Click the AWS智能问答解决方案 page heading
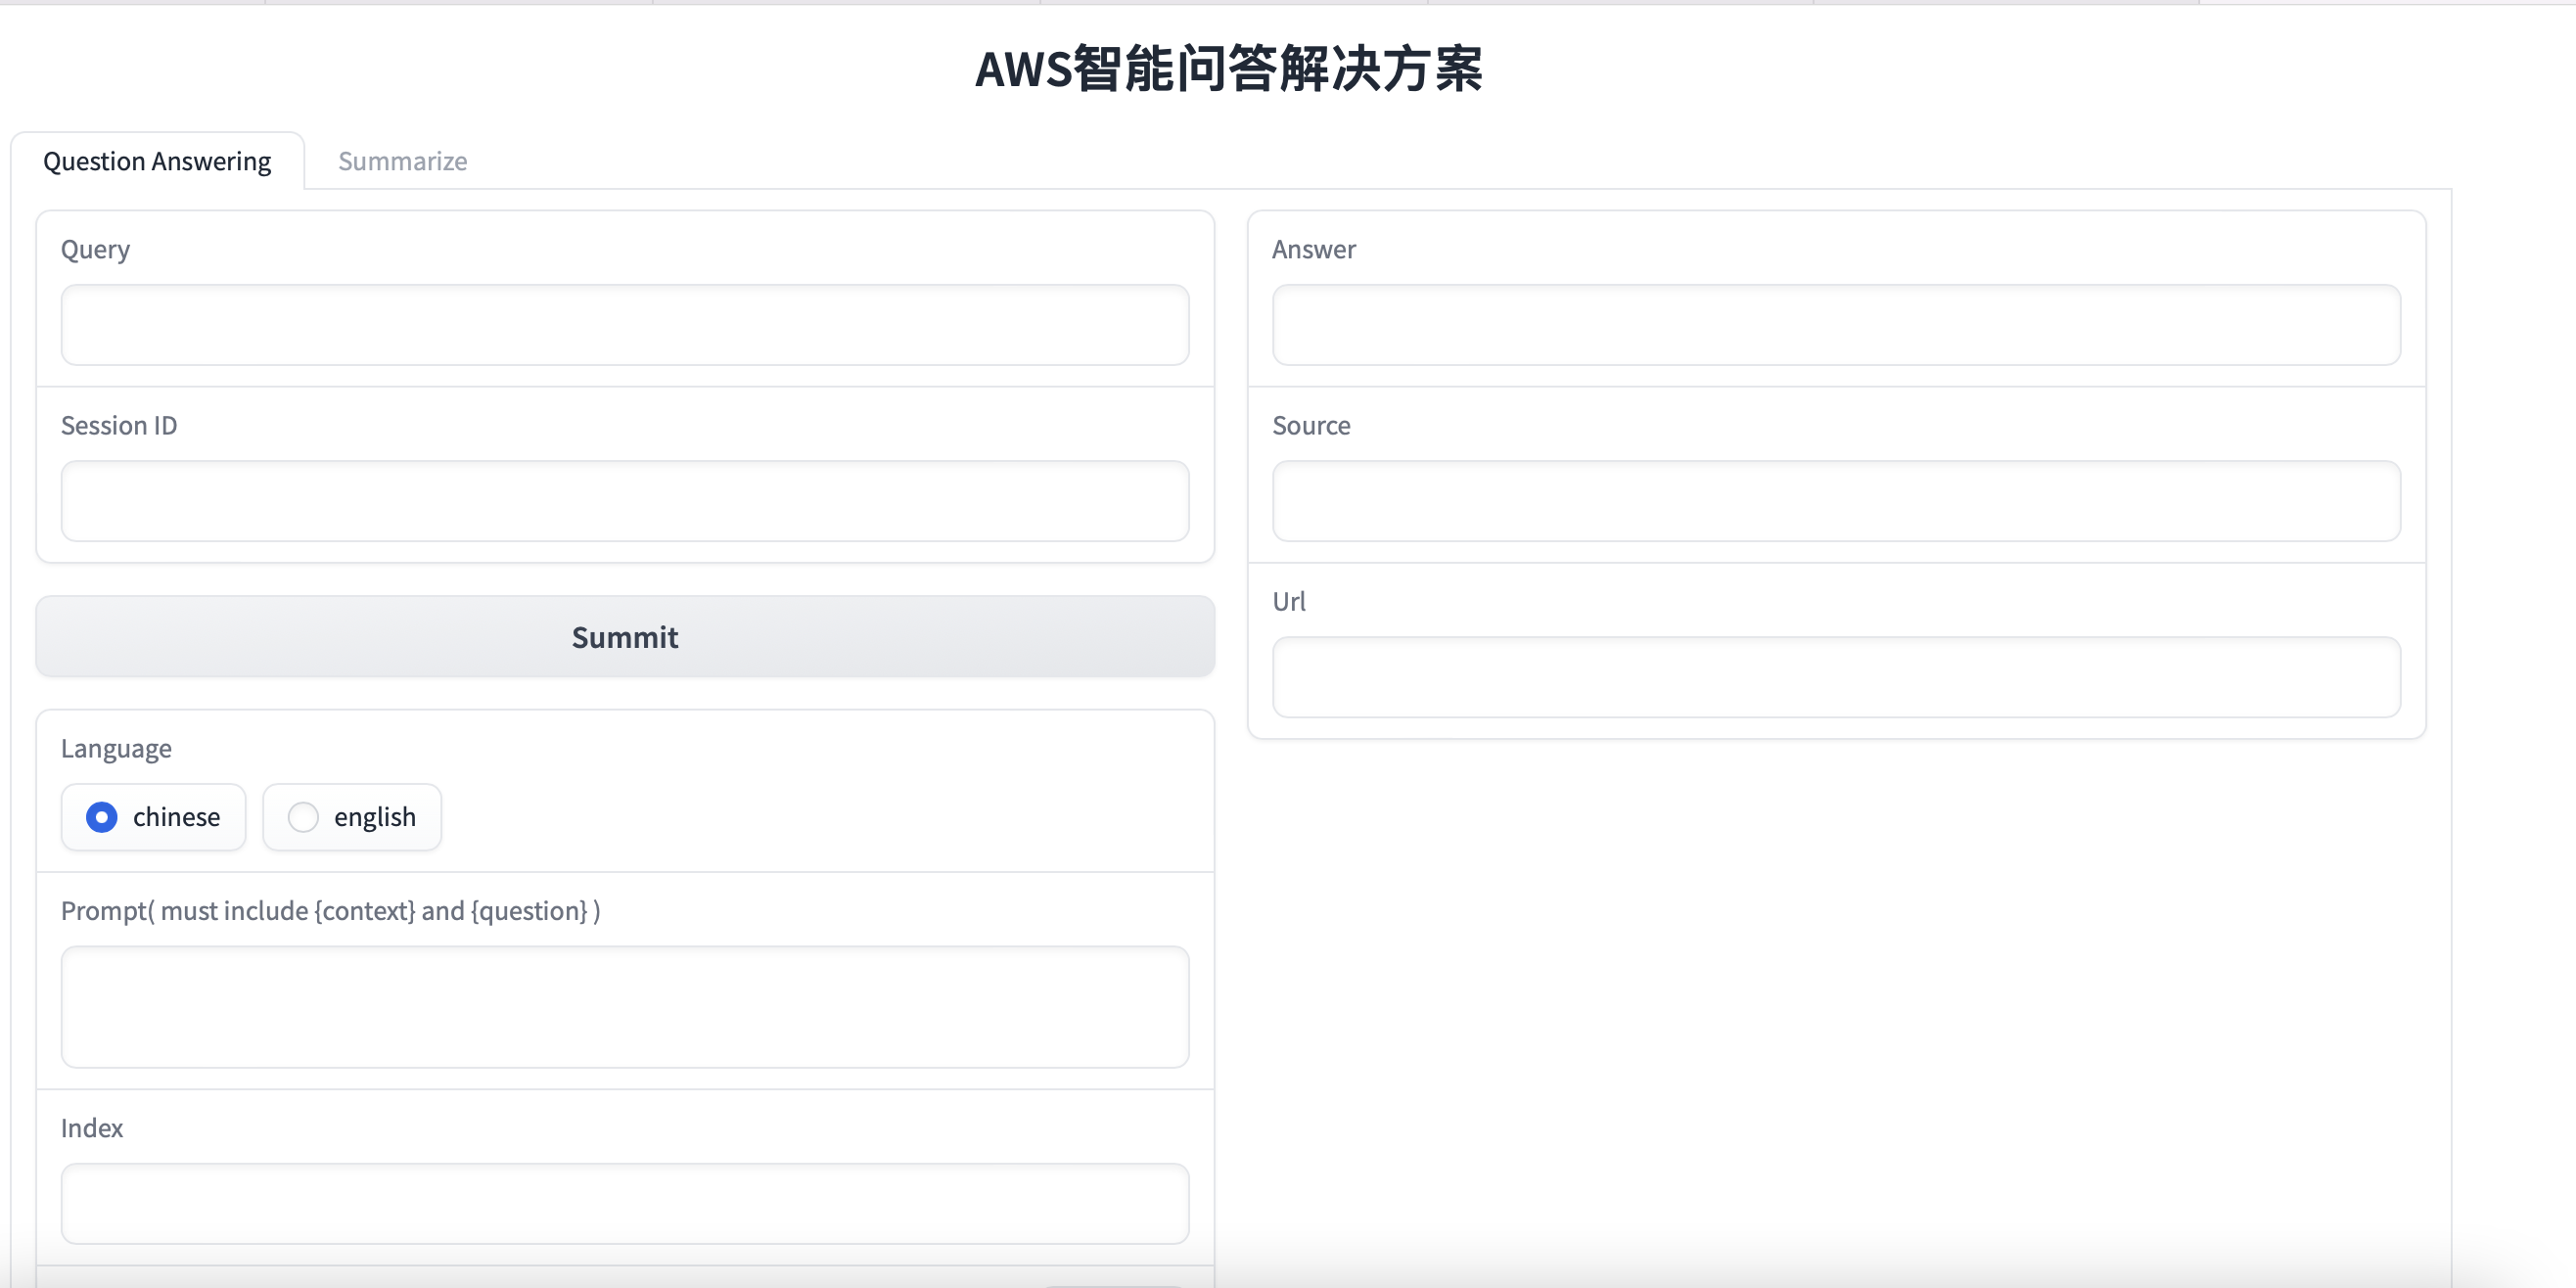 (x=1228, y=69)
